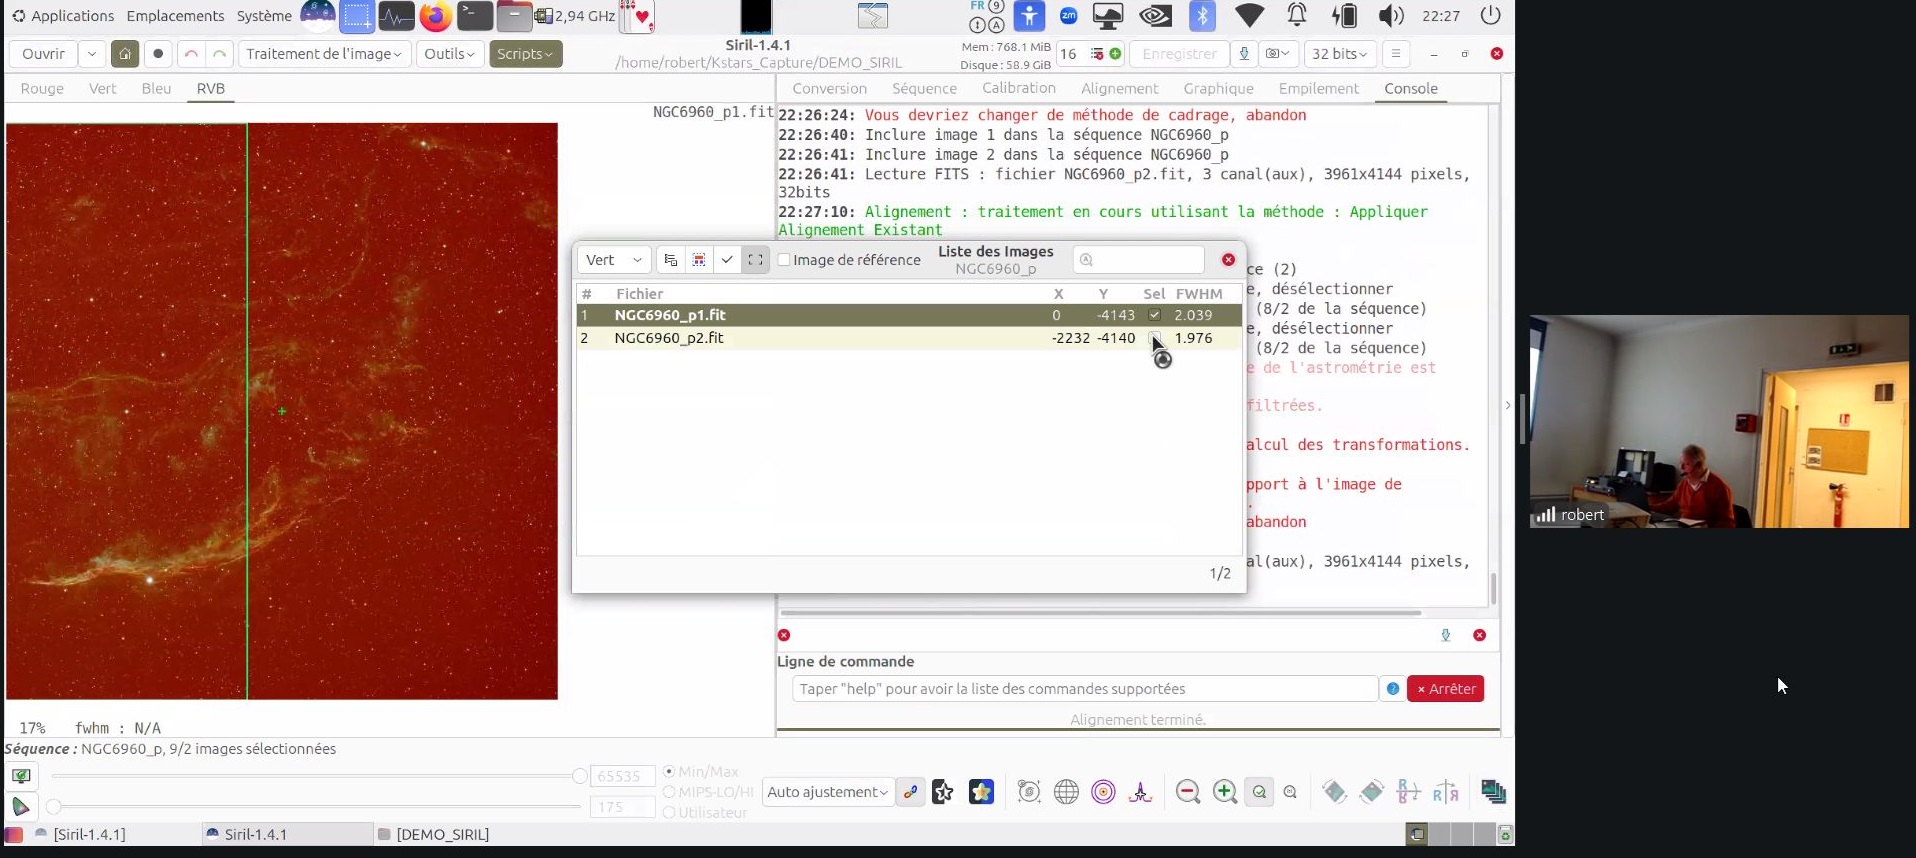Image resolution: width=1916 pixels, height=858 pixels.
Task: Click the command line input field
Action: (1084, 689)
